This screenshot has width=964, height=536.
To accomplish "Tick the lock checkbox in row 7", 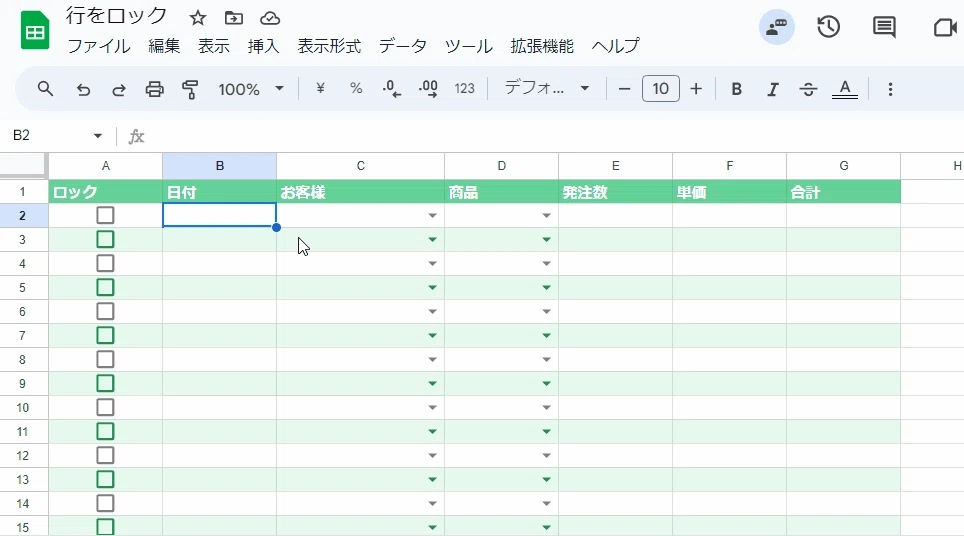I will (105, 335).
